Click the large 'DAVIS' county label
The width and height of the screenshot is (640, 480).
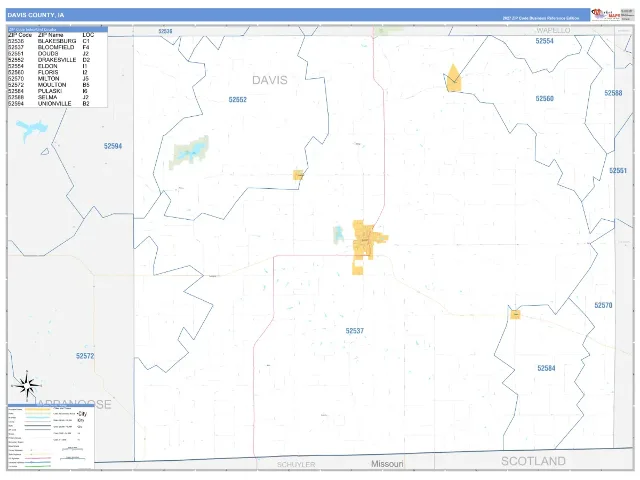(270, 80)
